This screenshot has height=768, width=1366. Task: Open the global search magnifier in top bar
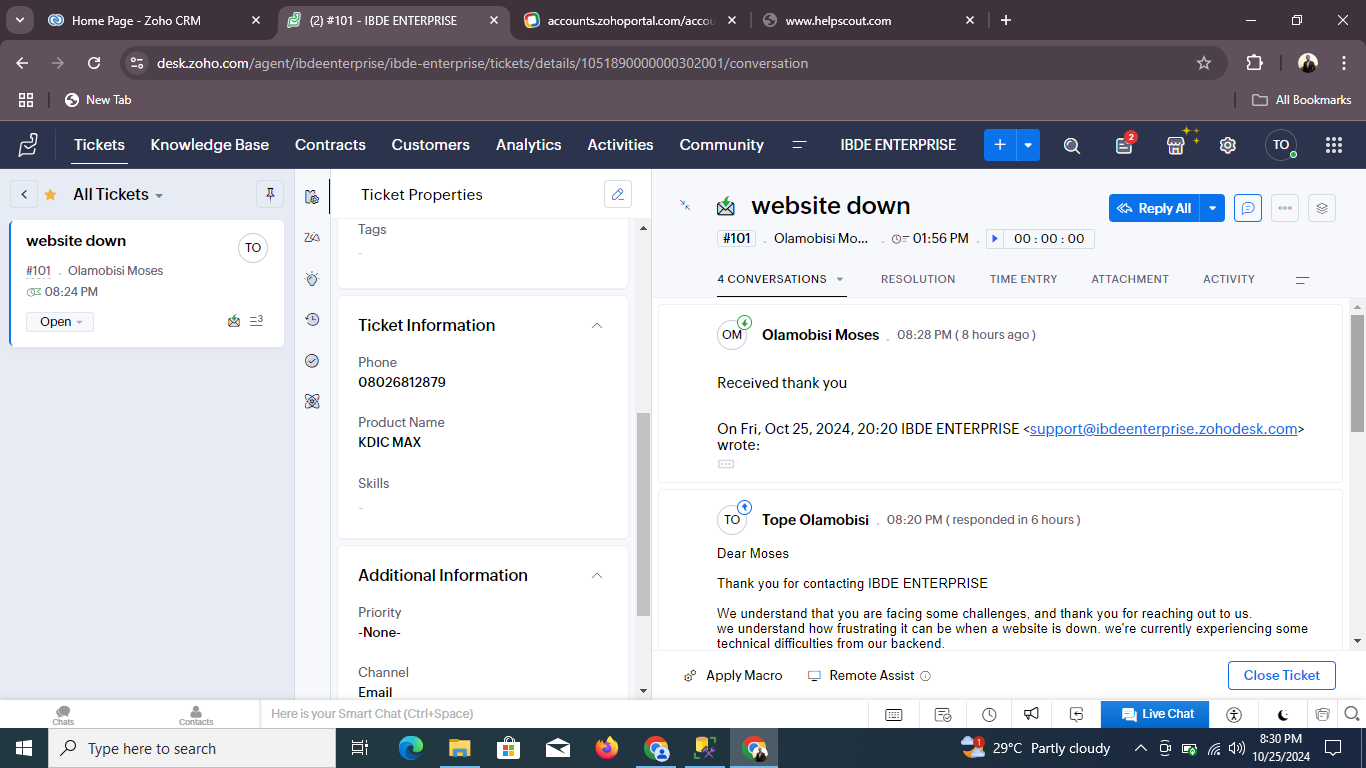pos(1072,145)
